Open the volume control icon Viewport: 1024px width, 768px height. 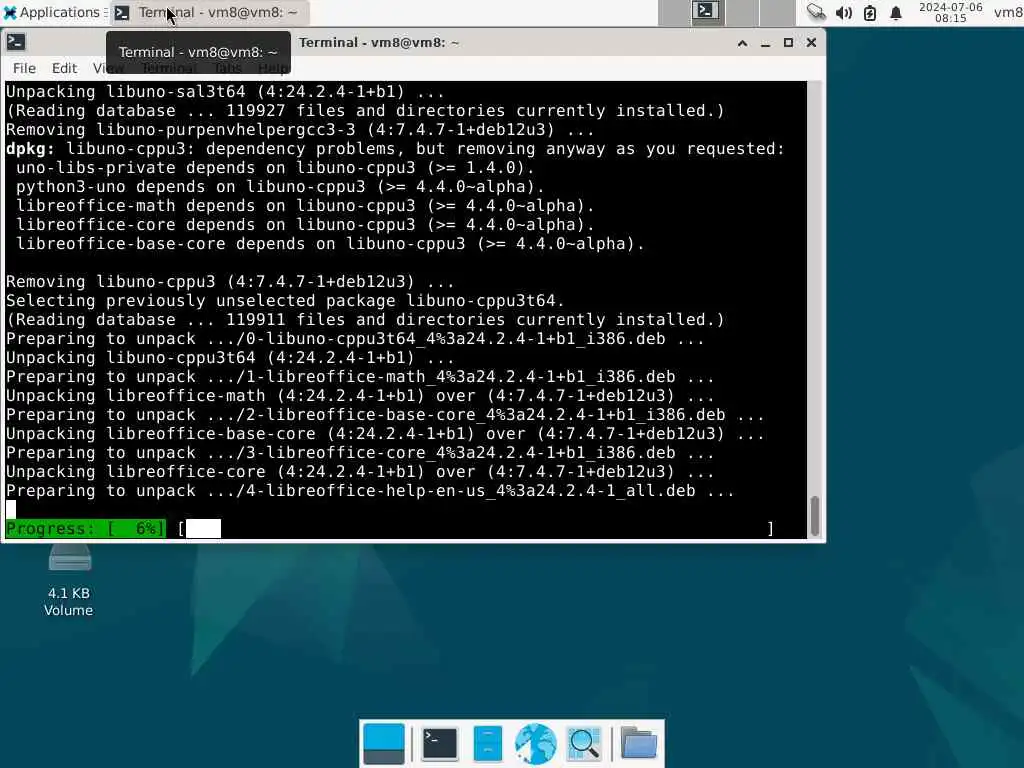click(843, 12)
